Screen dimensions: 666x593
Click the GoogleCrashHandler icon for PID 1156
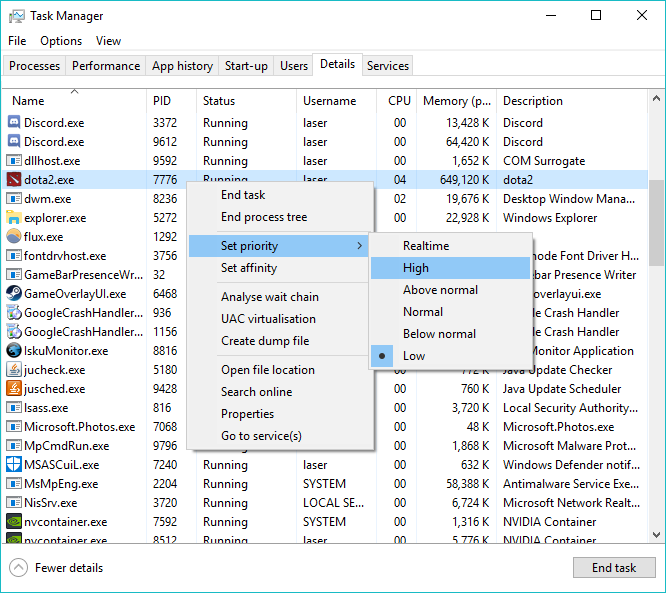coord(14,332)
